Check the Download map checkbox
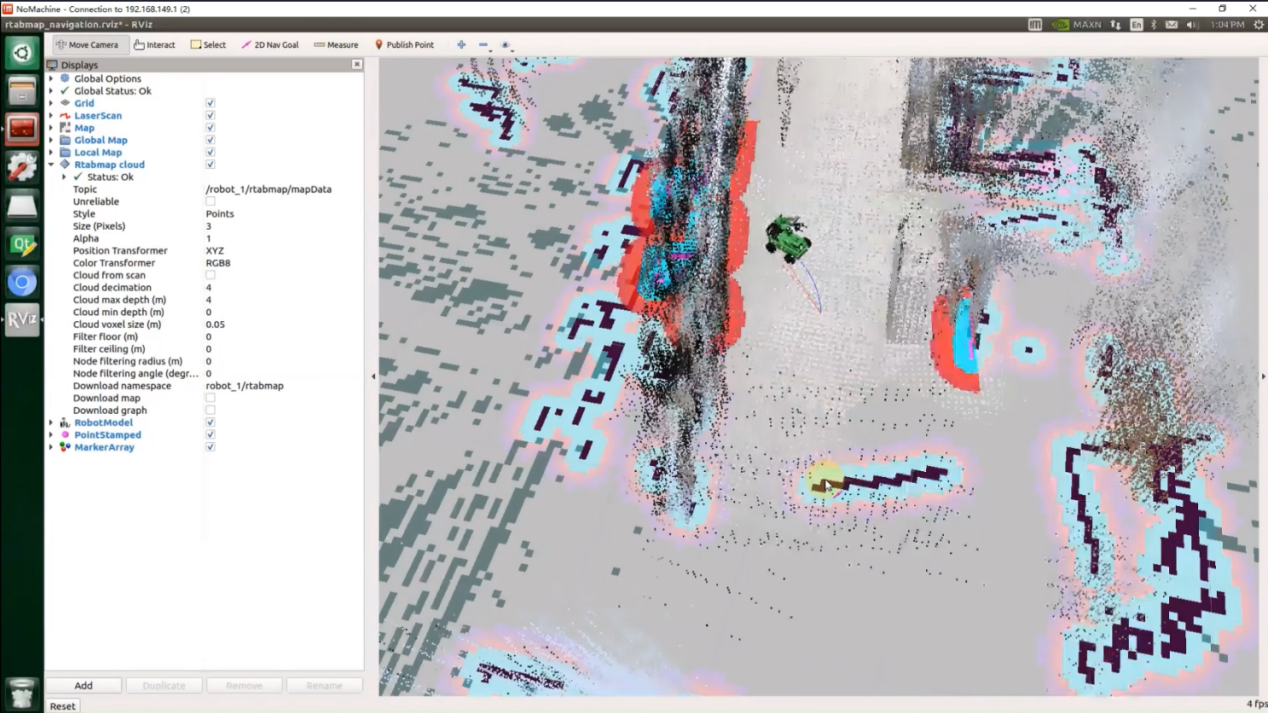 click(210, 398)
